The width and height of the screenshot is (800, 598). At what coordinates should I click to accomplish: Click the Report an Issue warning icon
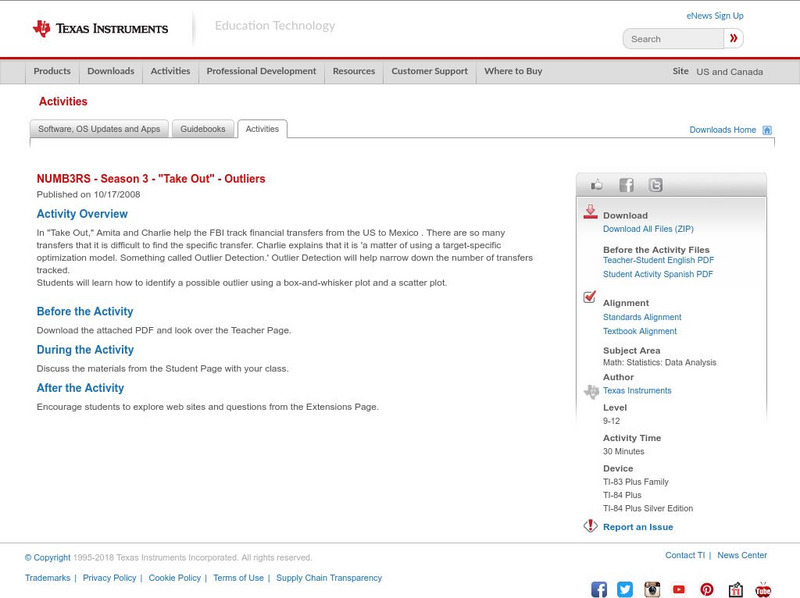pyautogui.click(x=590, y=526)
